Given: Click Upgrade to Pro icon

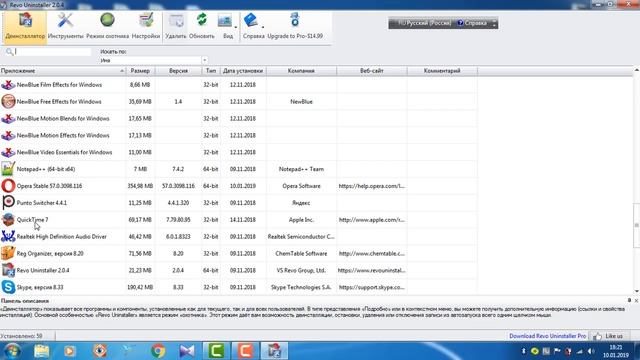Looking at the screenshot, I should (x=295, y=20).
